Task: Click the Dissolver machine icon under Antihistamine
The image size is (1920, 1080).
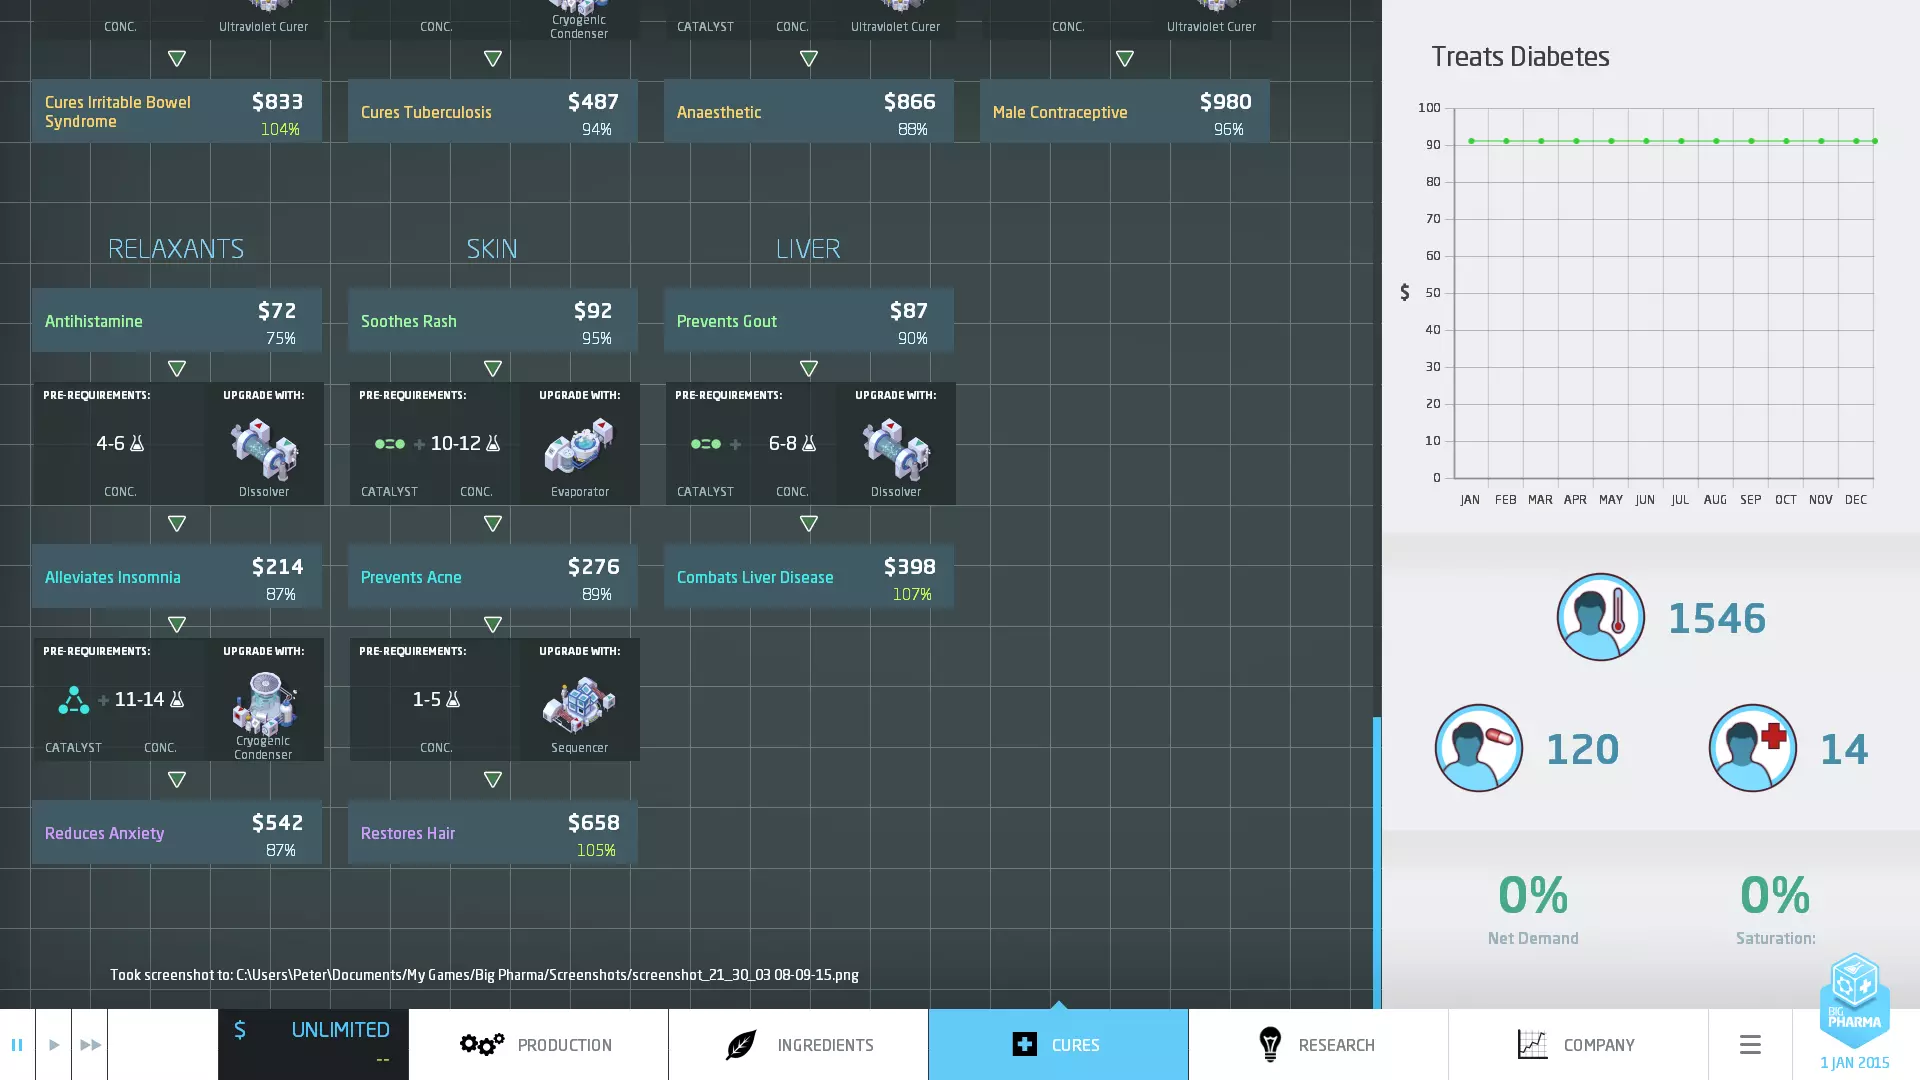Action: 264,449
